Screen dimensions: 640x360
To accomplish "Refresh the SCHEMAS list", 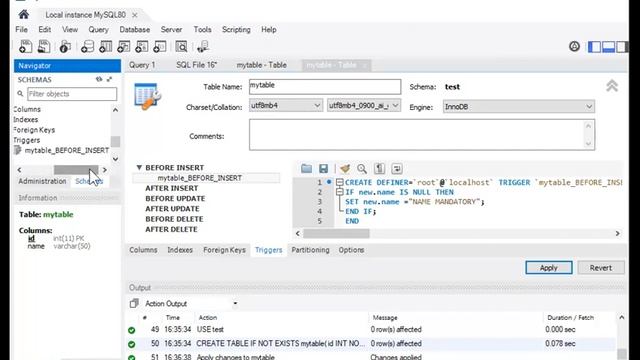I will [x=99, y=79].
